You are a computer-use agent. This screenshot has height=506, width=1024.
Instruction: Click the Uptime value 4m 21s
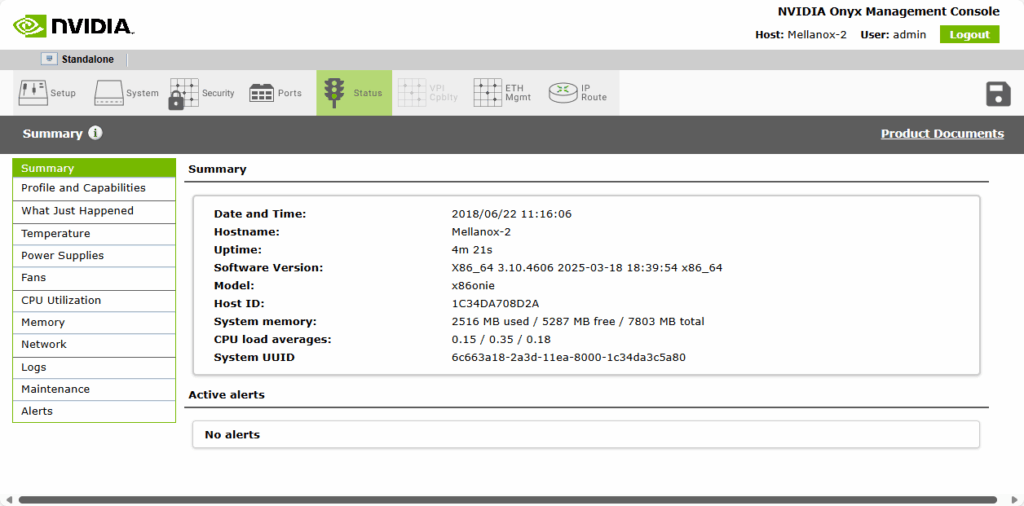point(472,250)
